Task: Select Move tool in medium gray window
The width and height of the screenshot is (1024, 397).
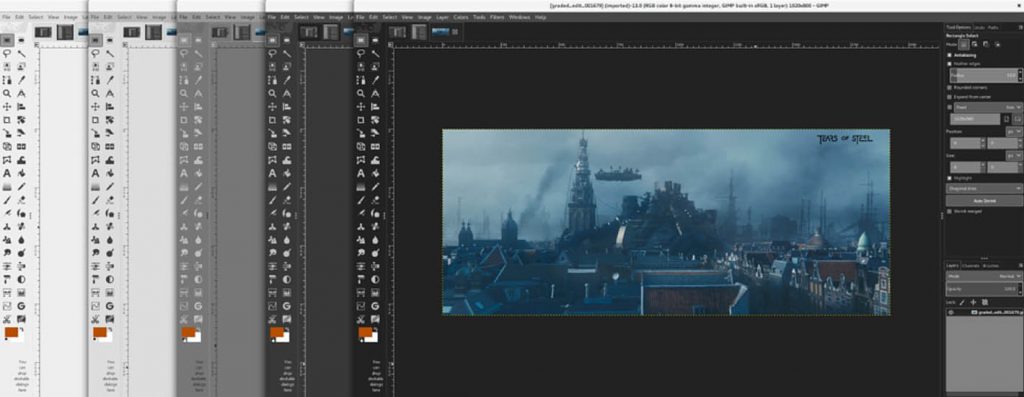Action: (184, 106)
